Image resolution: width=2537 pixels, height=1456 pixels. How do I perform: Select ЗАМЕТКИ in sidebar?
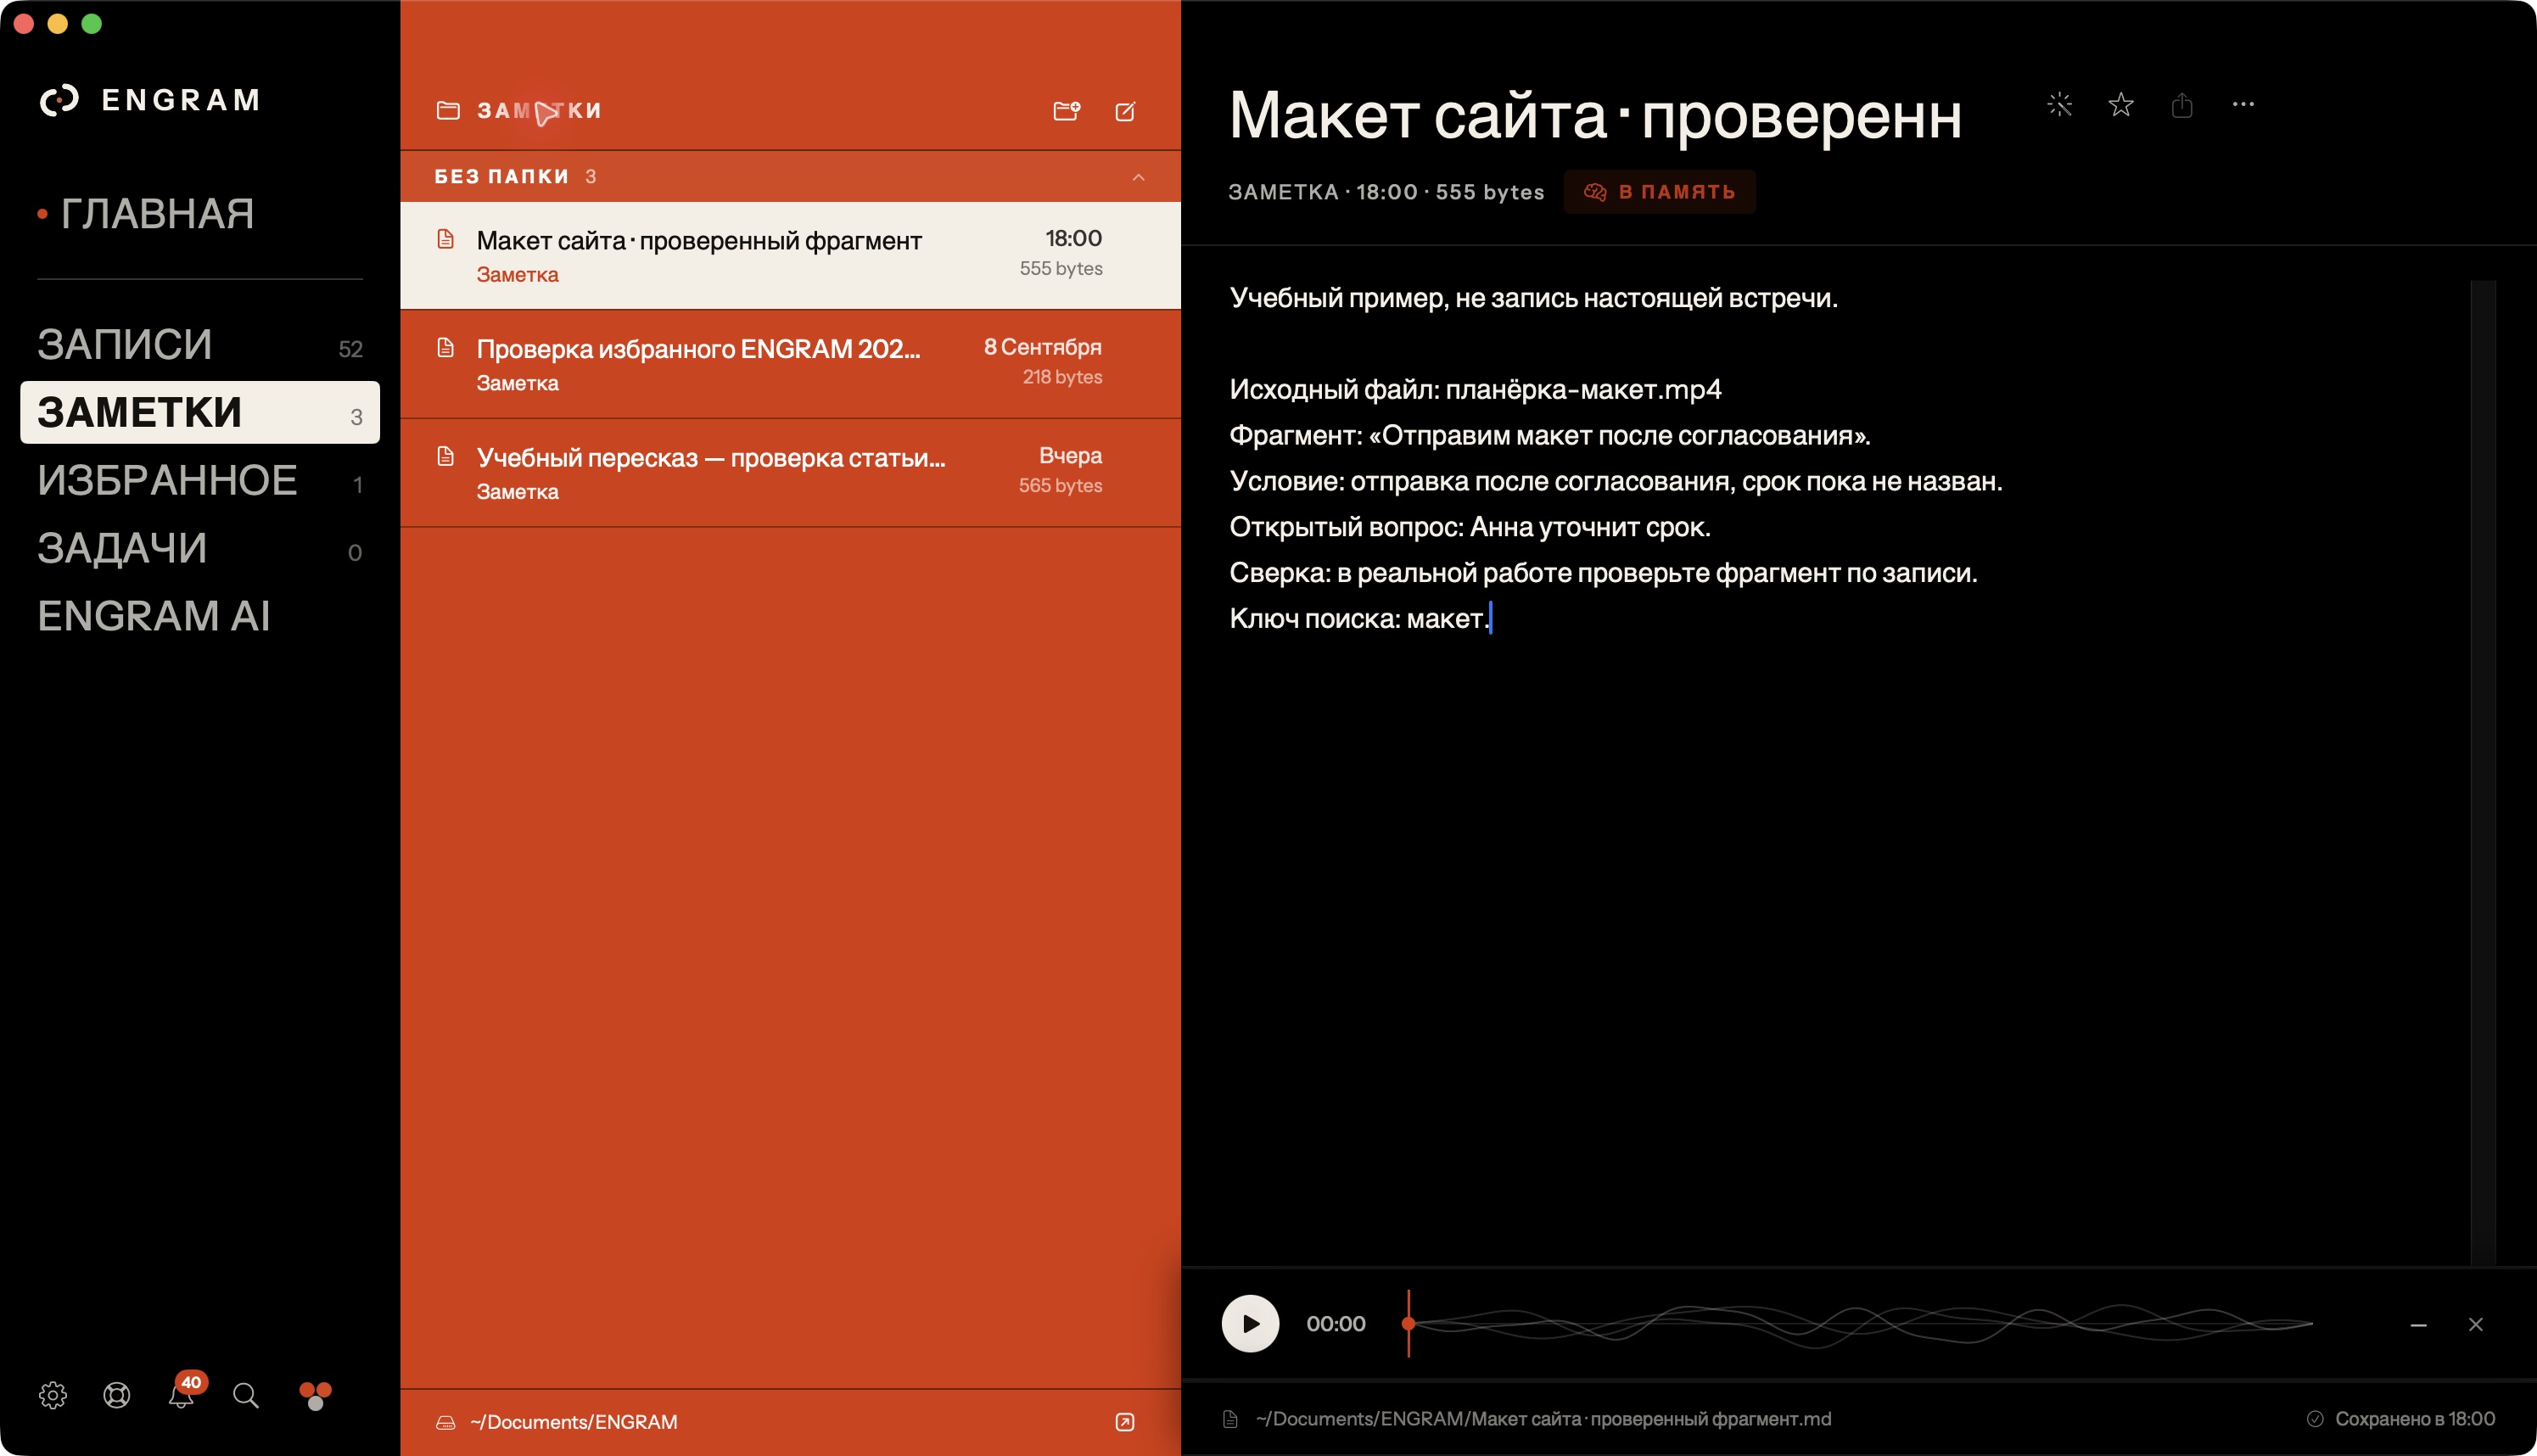[200, 412]
